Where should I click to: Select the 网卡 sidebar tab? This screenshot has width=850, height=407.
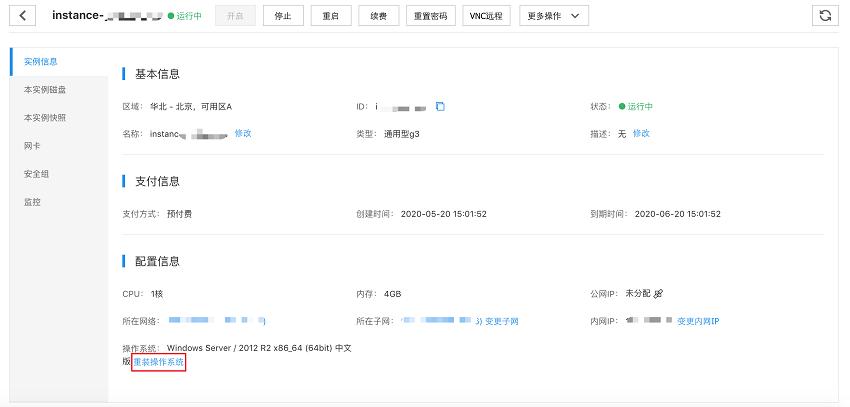coord(32,146)
